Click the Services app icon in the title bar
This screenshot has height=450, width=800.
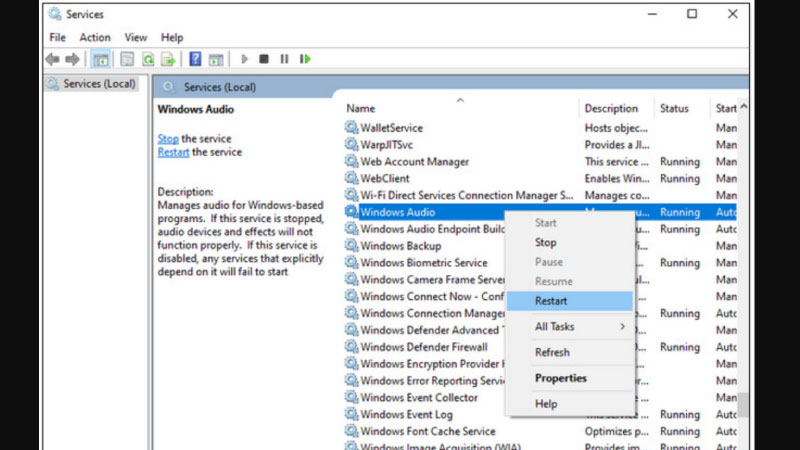pyautogui.click(x=55, y=14)
